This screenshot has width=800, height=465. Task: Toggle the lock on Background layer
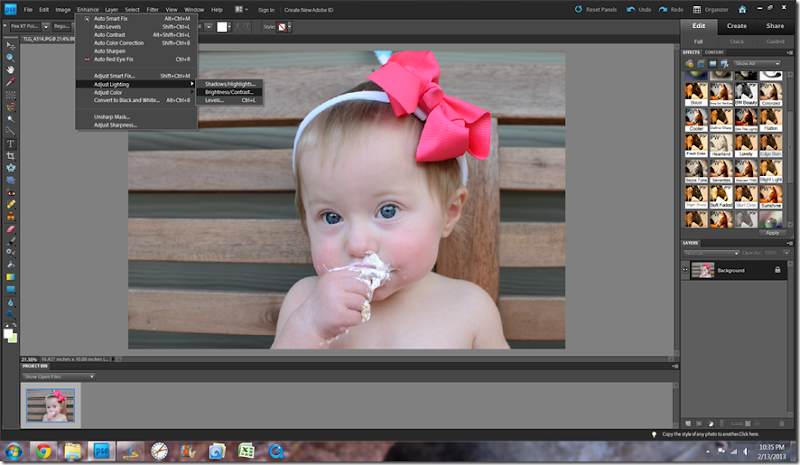click(x=776, y=270)
